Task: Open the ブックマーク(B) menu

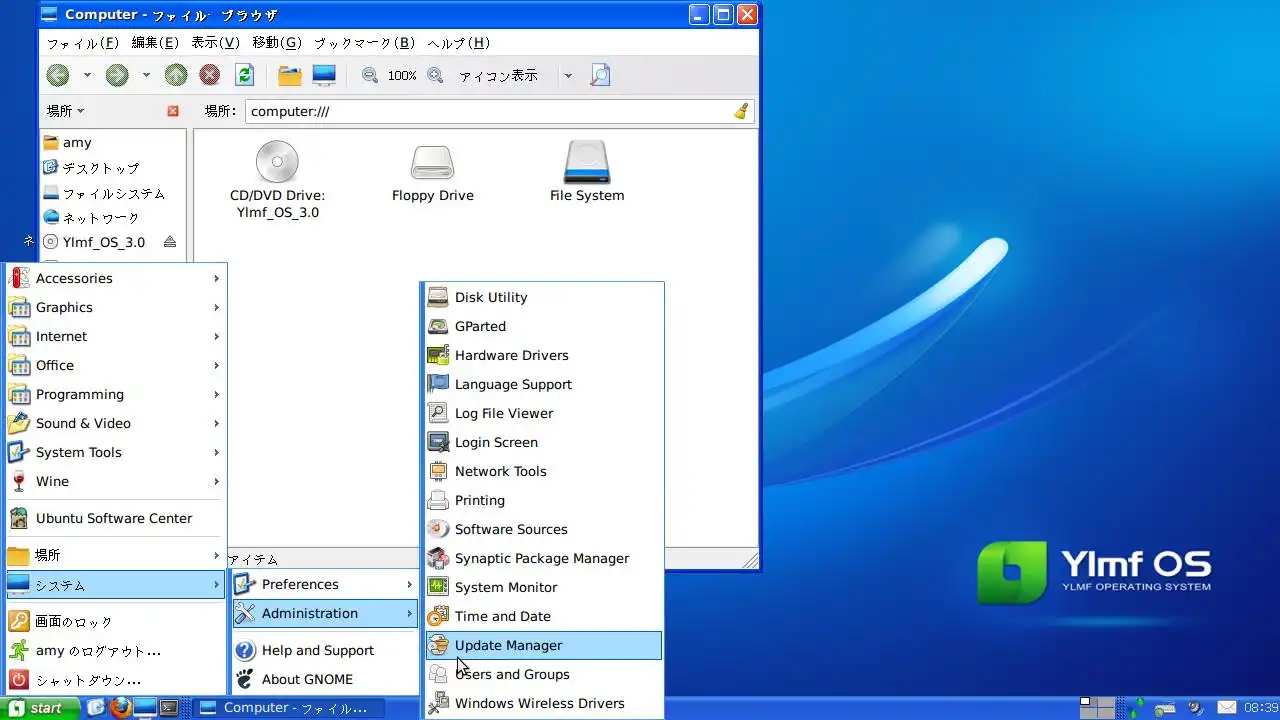Action: tap(364, 43)
